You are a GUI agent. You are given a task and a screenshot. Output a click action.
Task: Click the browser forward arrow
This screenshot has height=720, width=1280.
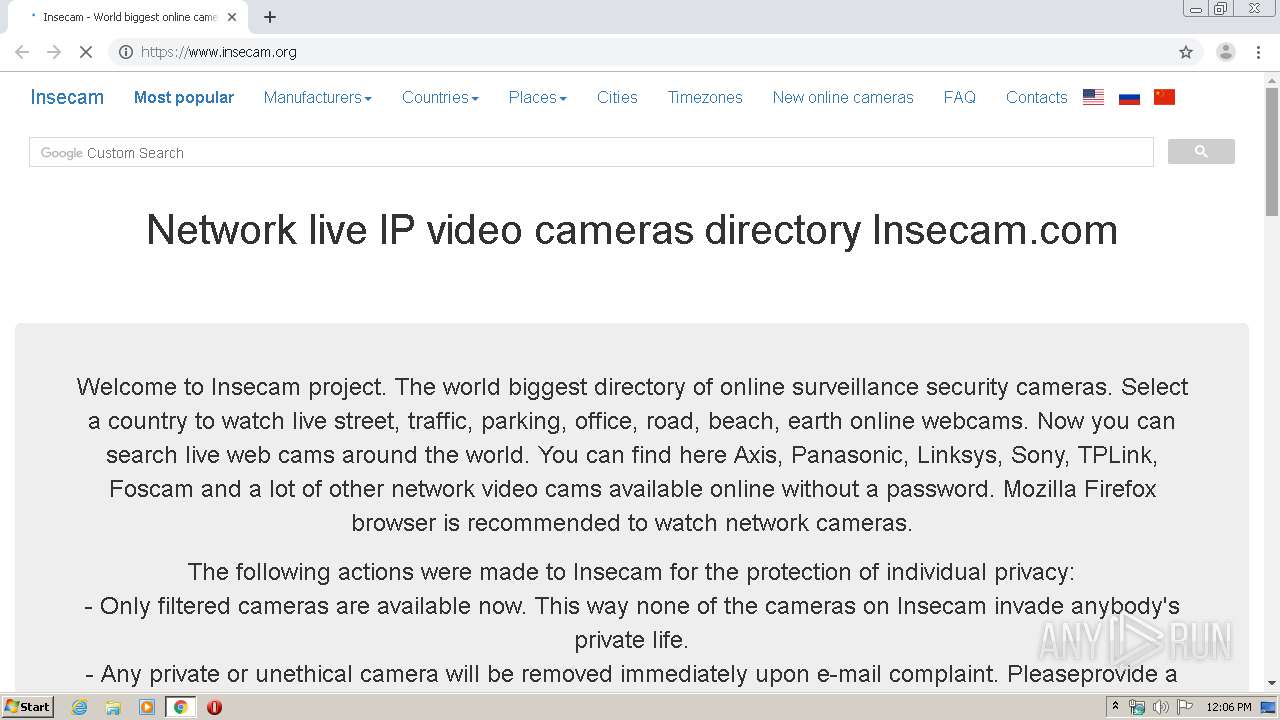54,52
